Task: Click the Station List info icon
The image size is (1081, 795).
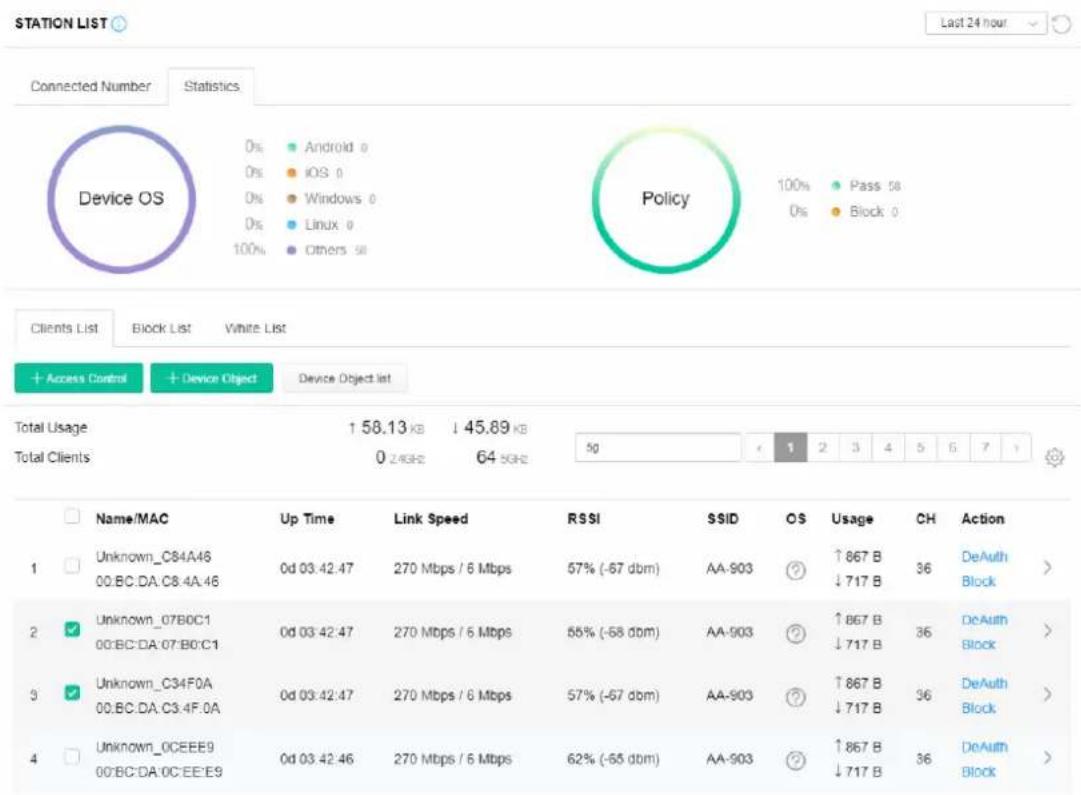Action: (119, 24)
